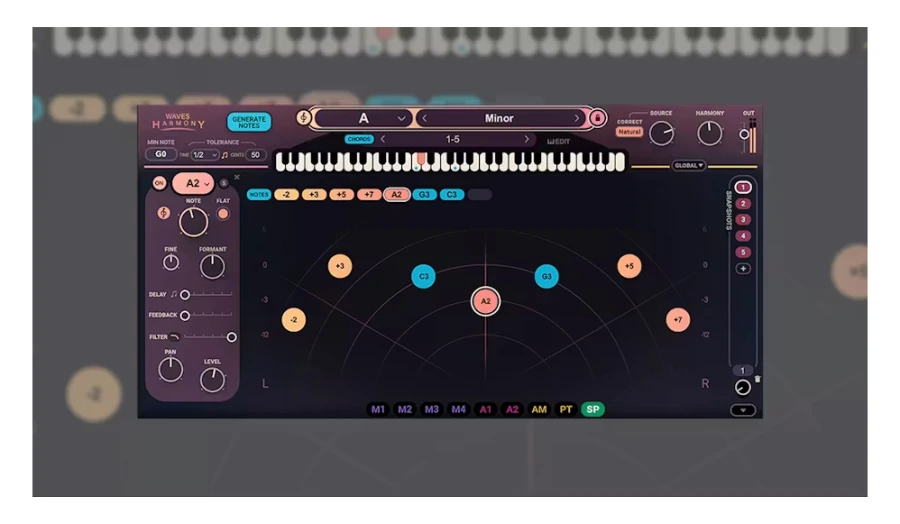Click the filter shape icon

[174, 337]
